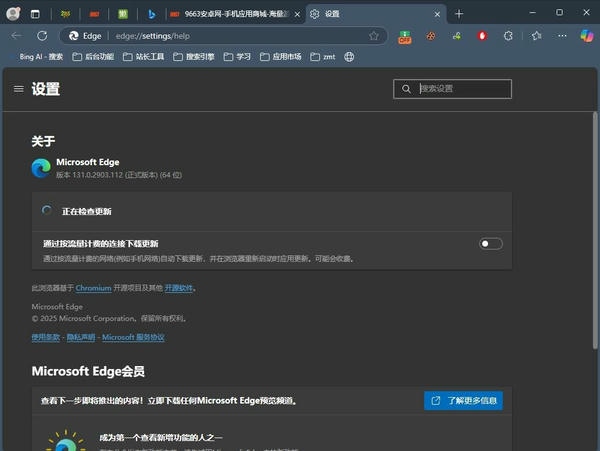600x451 pixels.
Task: Open the profile avatar menu
Action: coord(13,14)
